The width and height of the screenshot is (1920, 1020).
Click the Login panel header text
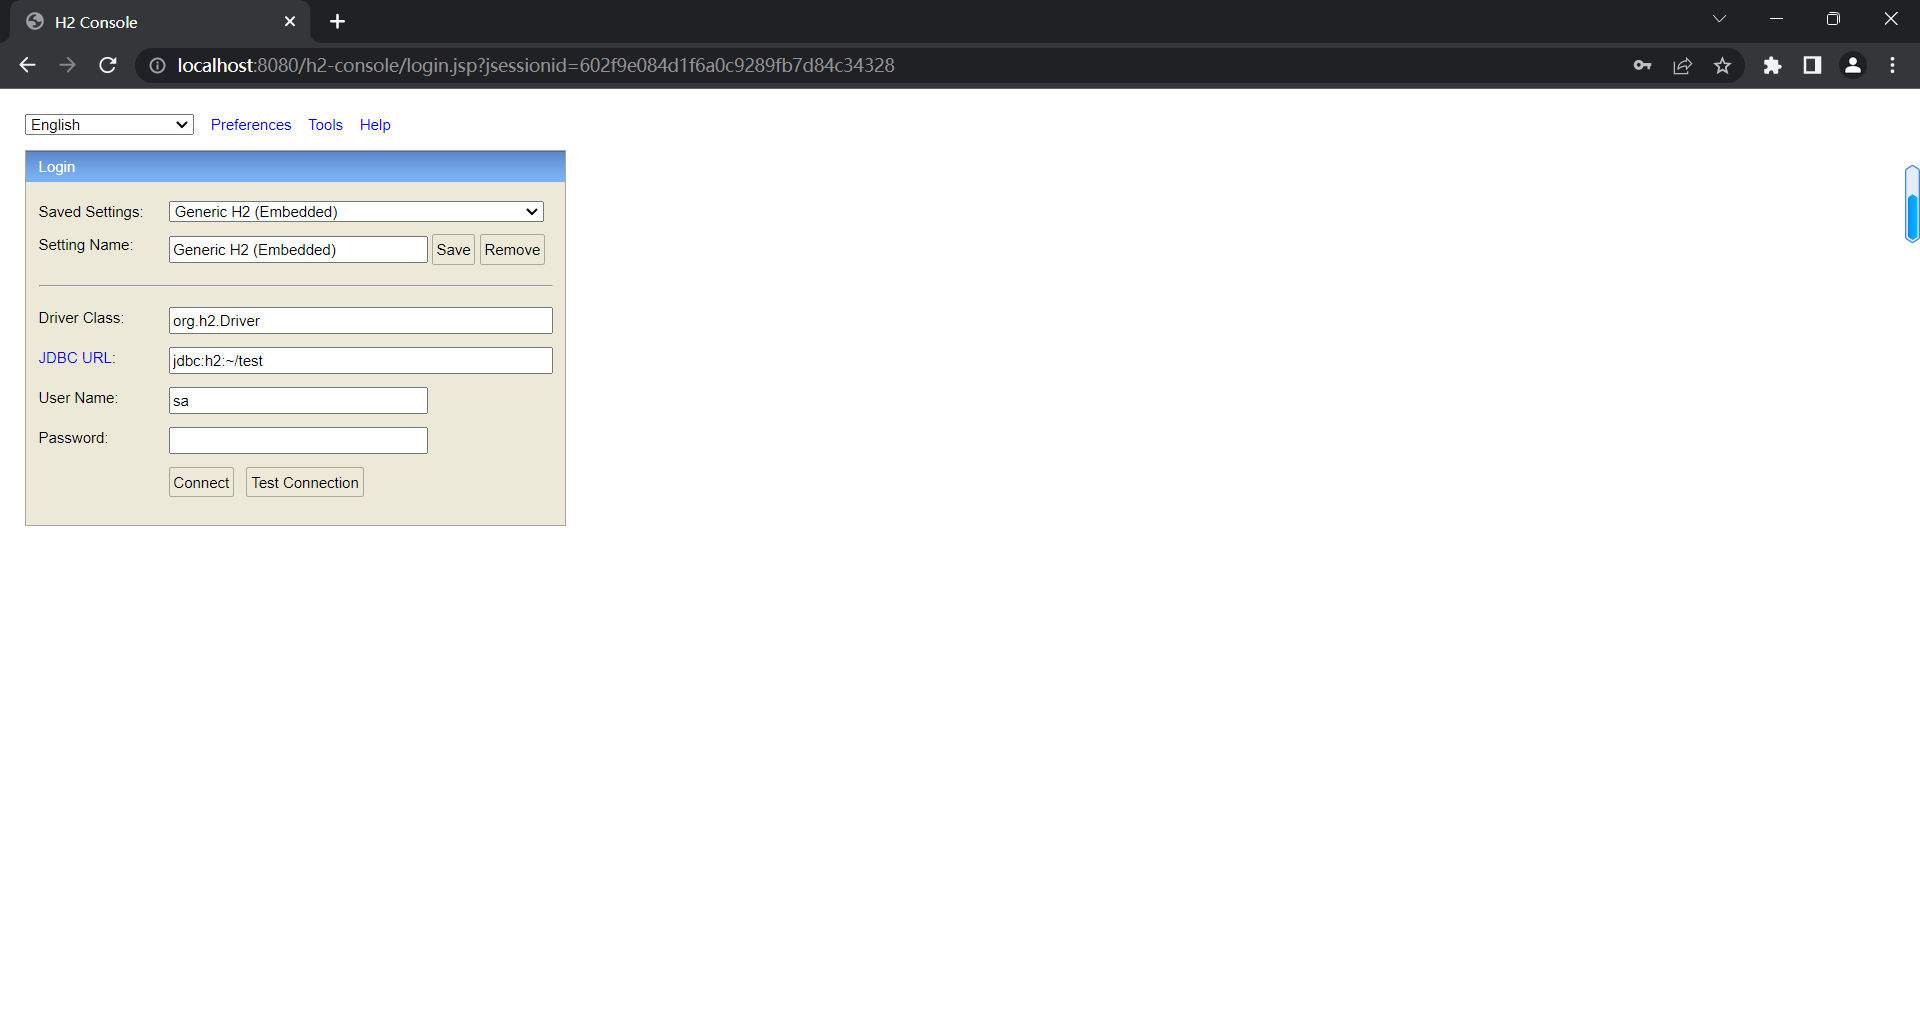(57, 166)
